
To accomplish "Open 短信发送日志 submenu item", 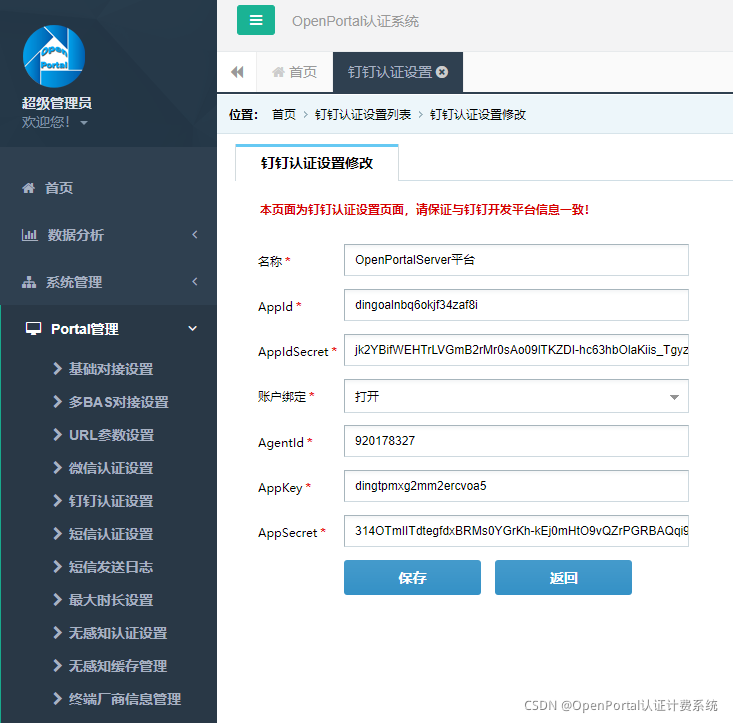I will coord(111,567).
